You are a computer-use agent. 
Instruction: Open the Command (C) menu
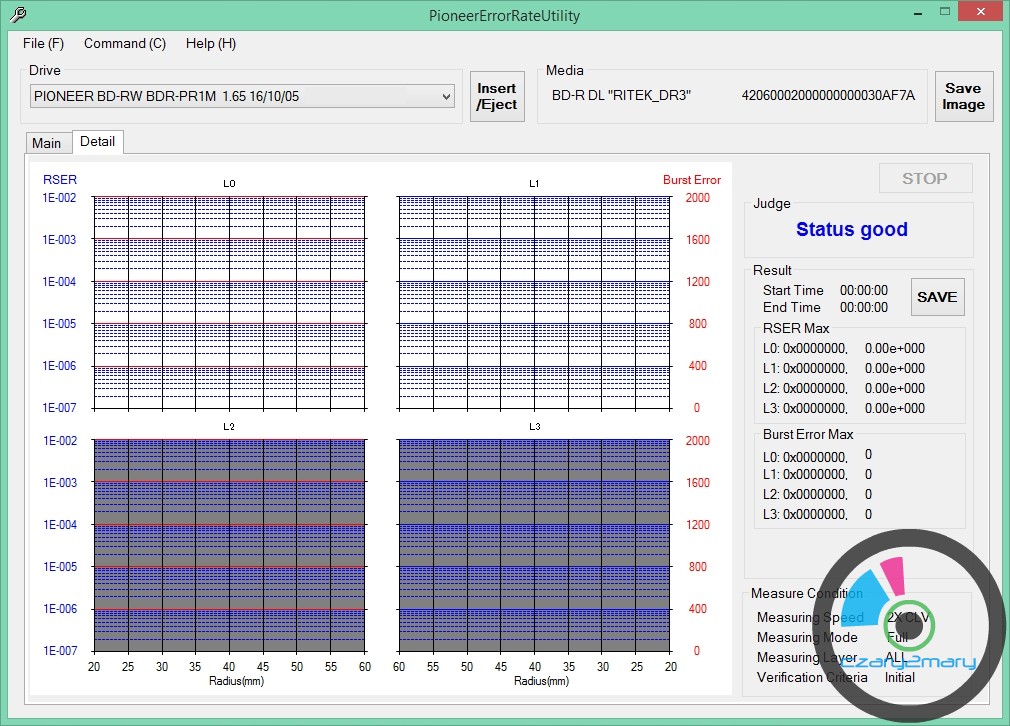click(x=125, y=43)
